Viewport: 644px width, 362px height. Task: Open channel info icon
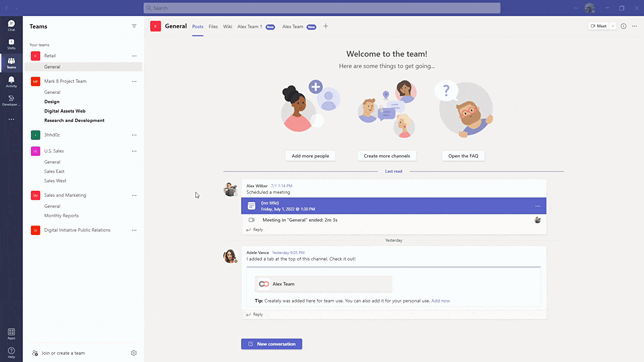tap(623, 26)
